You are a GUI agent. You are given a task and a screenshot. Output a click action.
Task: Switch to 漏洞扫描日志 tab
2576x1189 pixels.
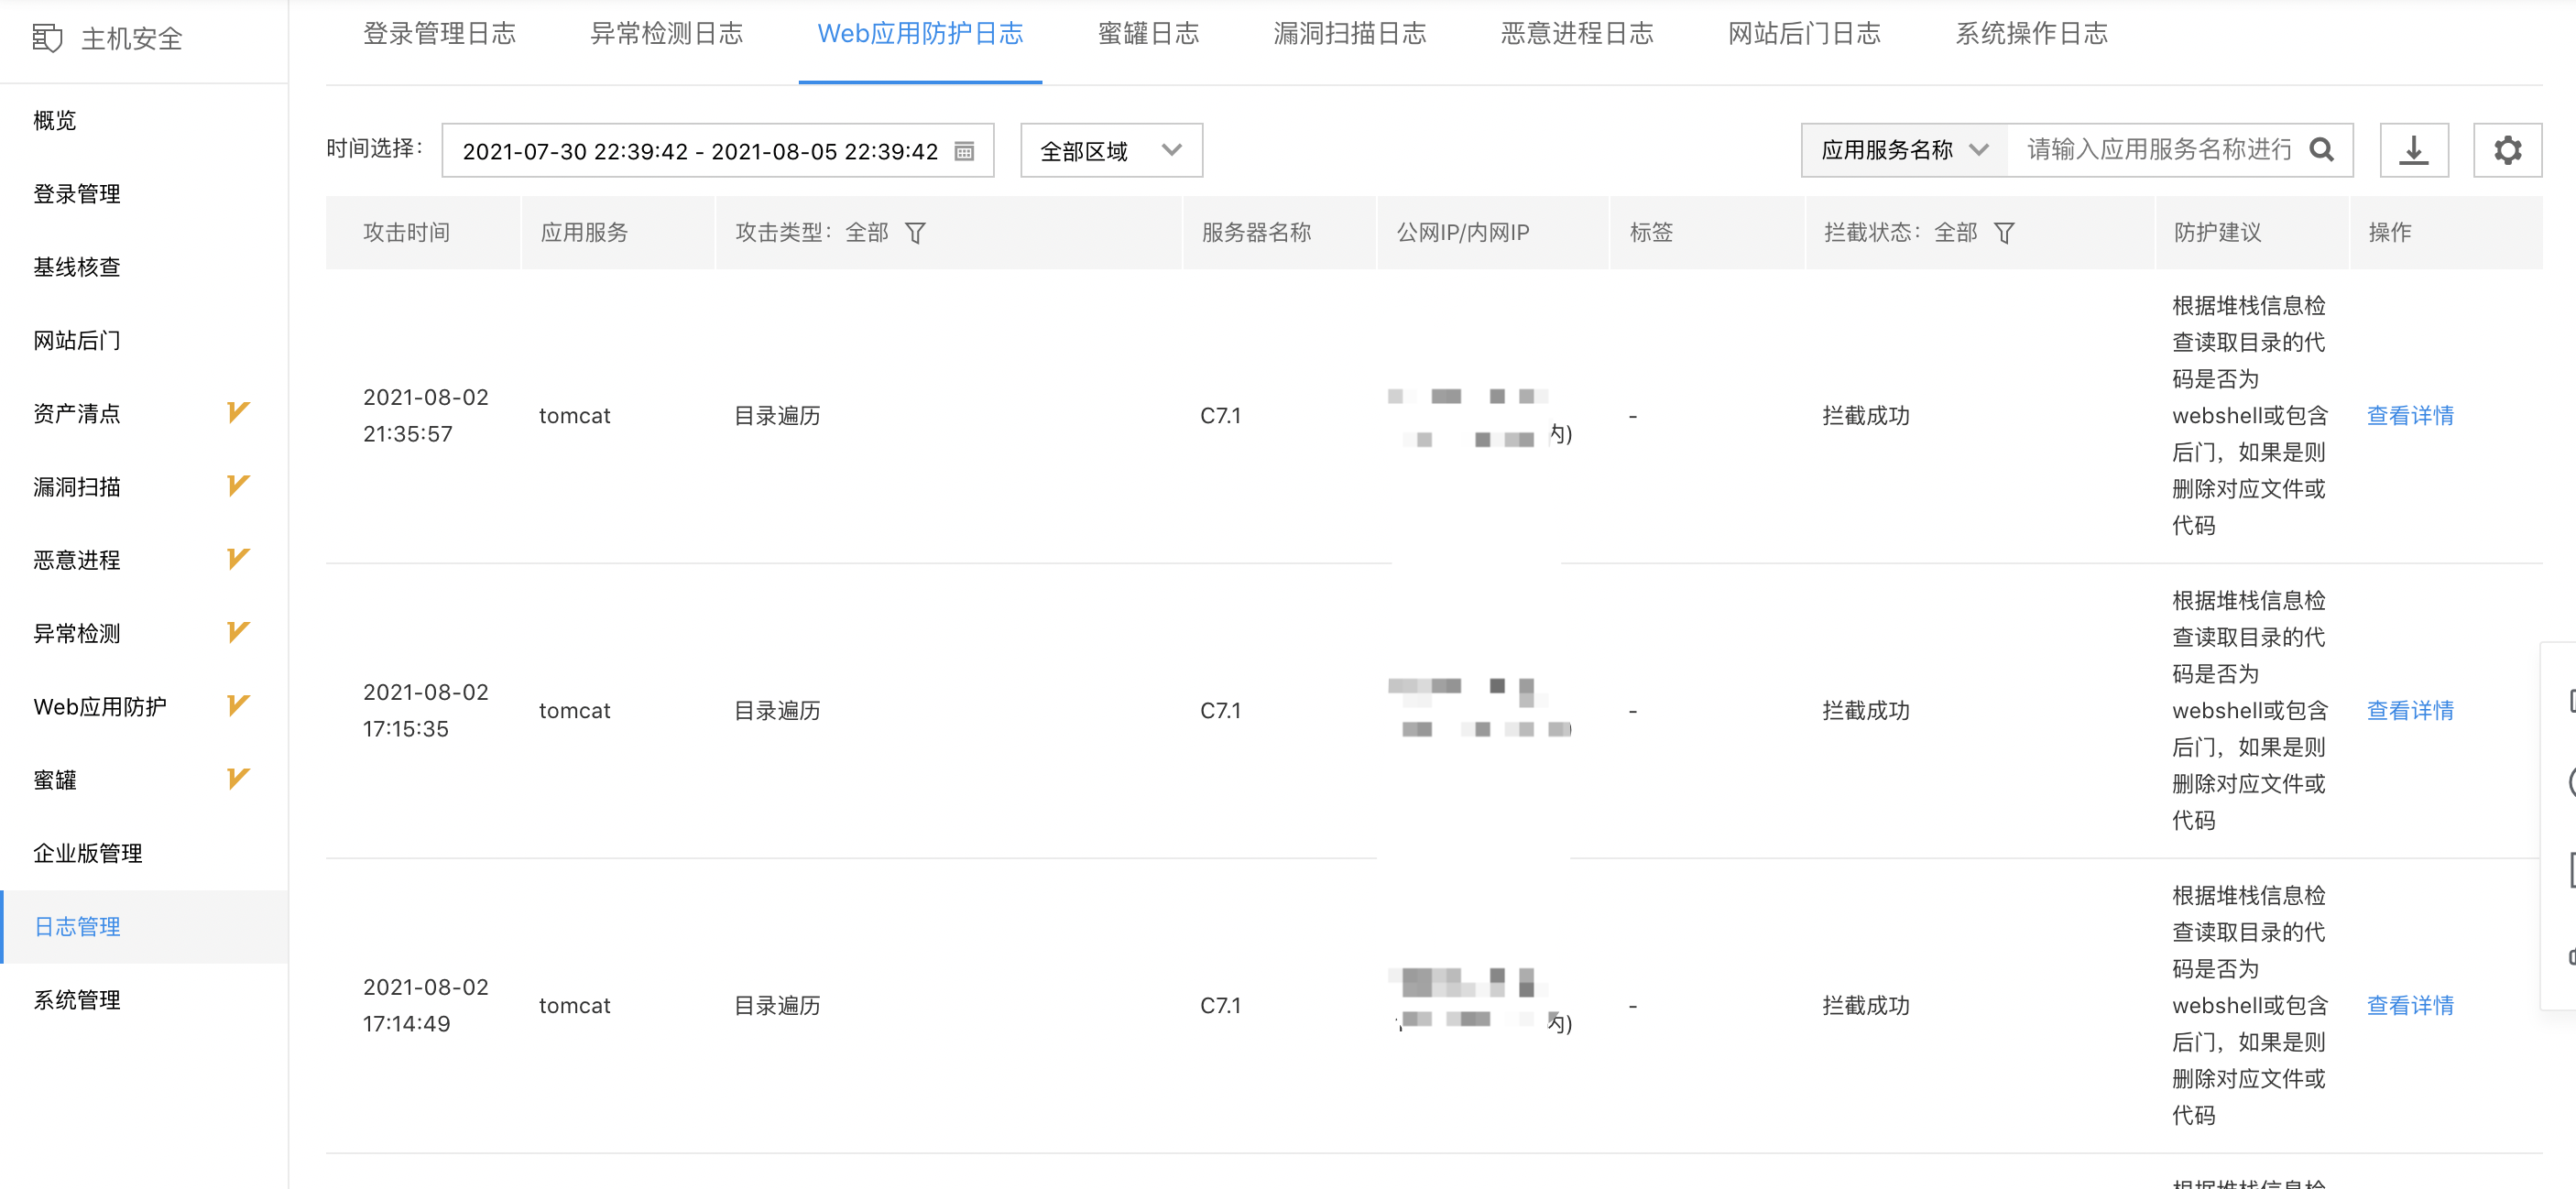tap(1349, 34)
